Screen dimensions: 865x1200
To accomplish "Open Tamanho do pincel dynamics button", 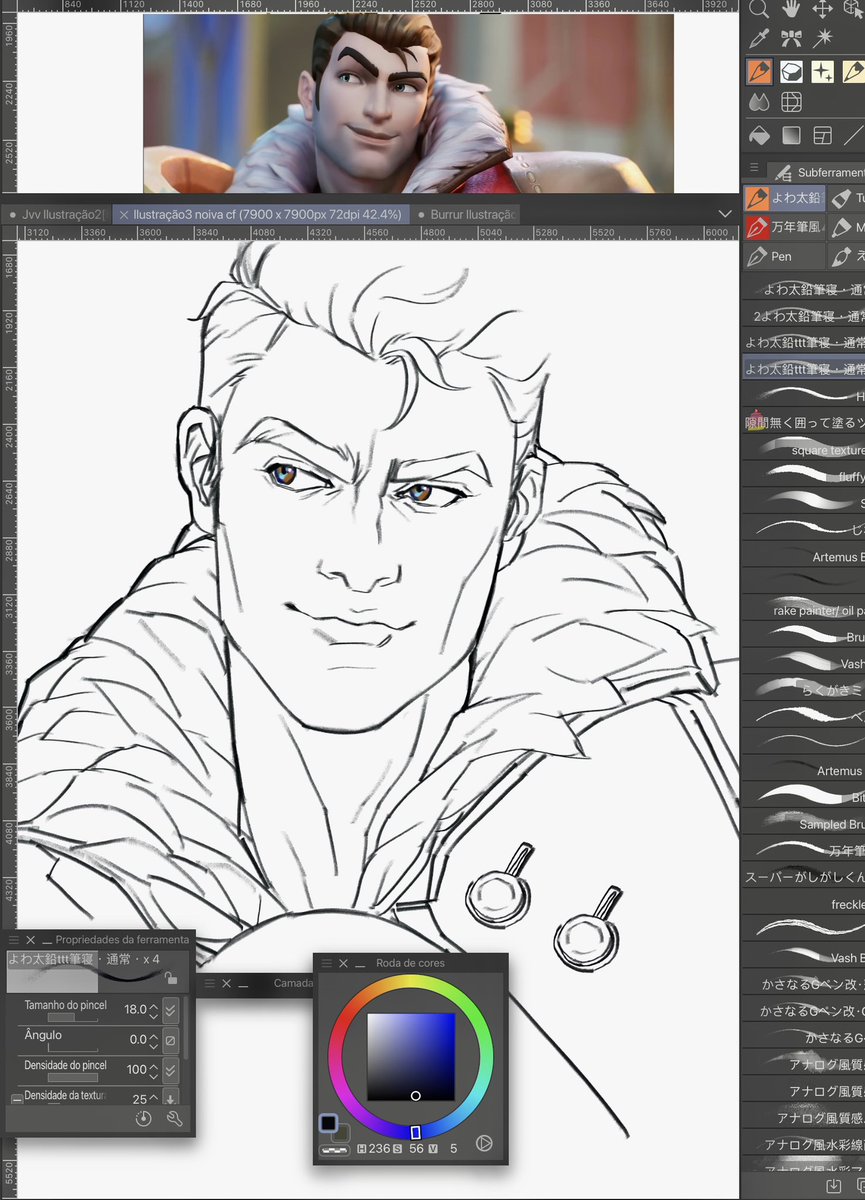I will (171, 1009).
